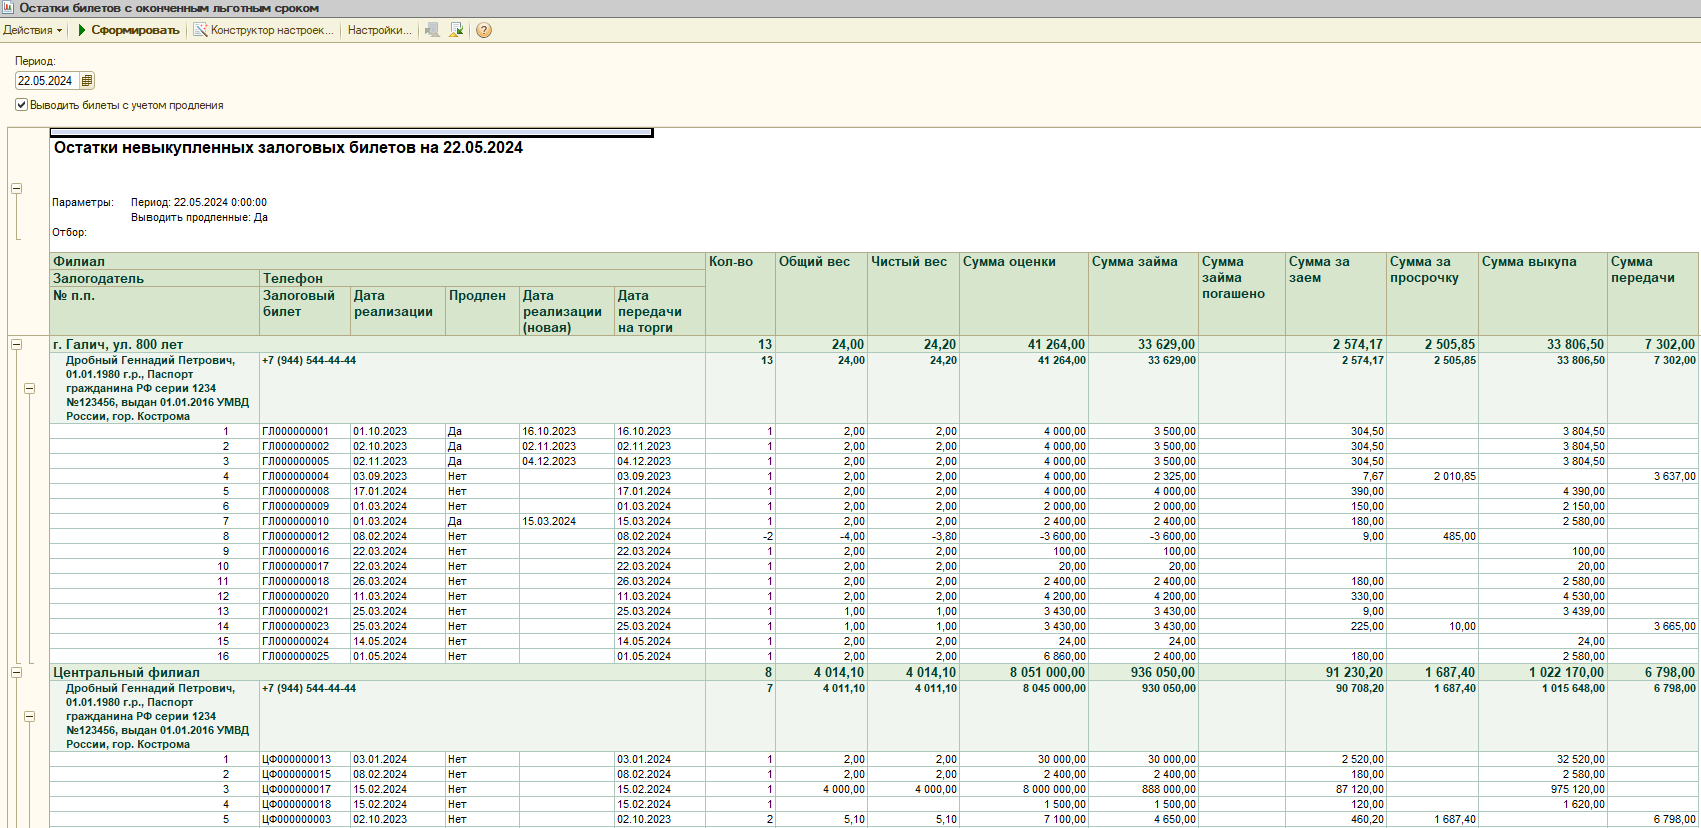Click the report title Остатки невыкупленных залоговых билетов
The image size is (1701, 828).
click(288, 148)
